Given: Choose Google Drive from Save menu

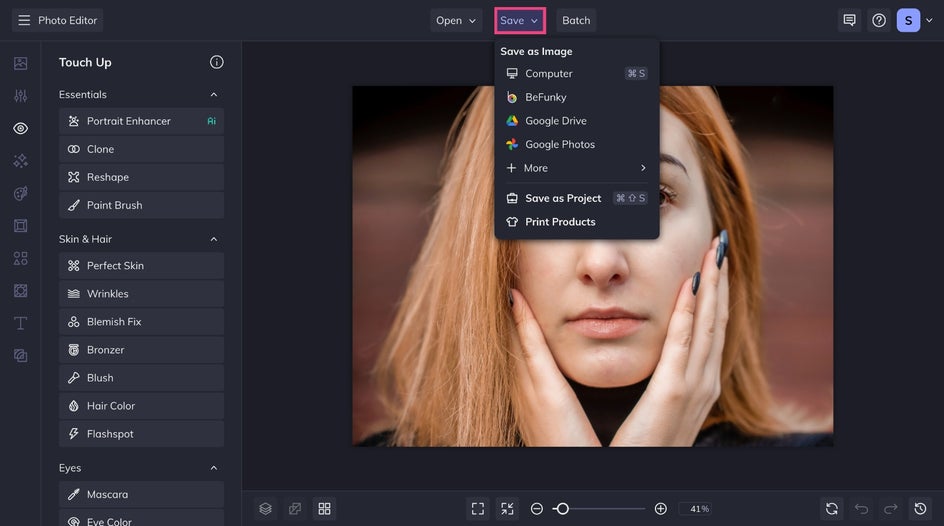Looking at the screenshot, I should pos(555,121).
